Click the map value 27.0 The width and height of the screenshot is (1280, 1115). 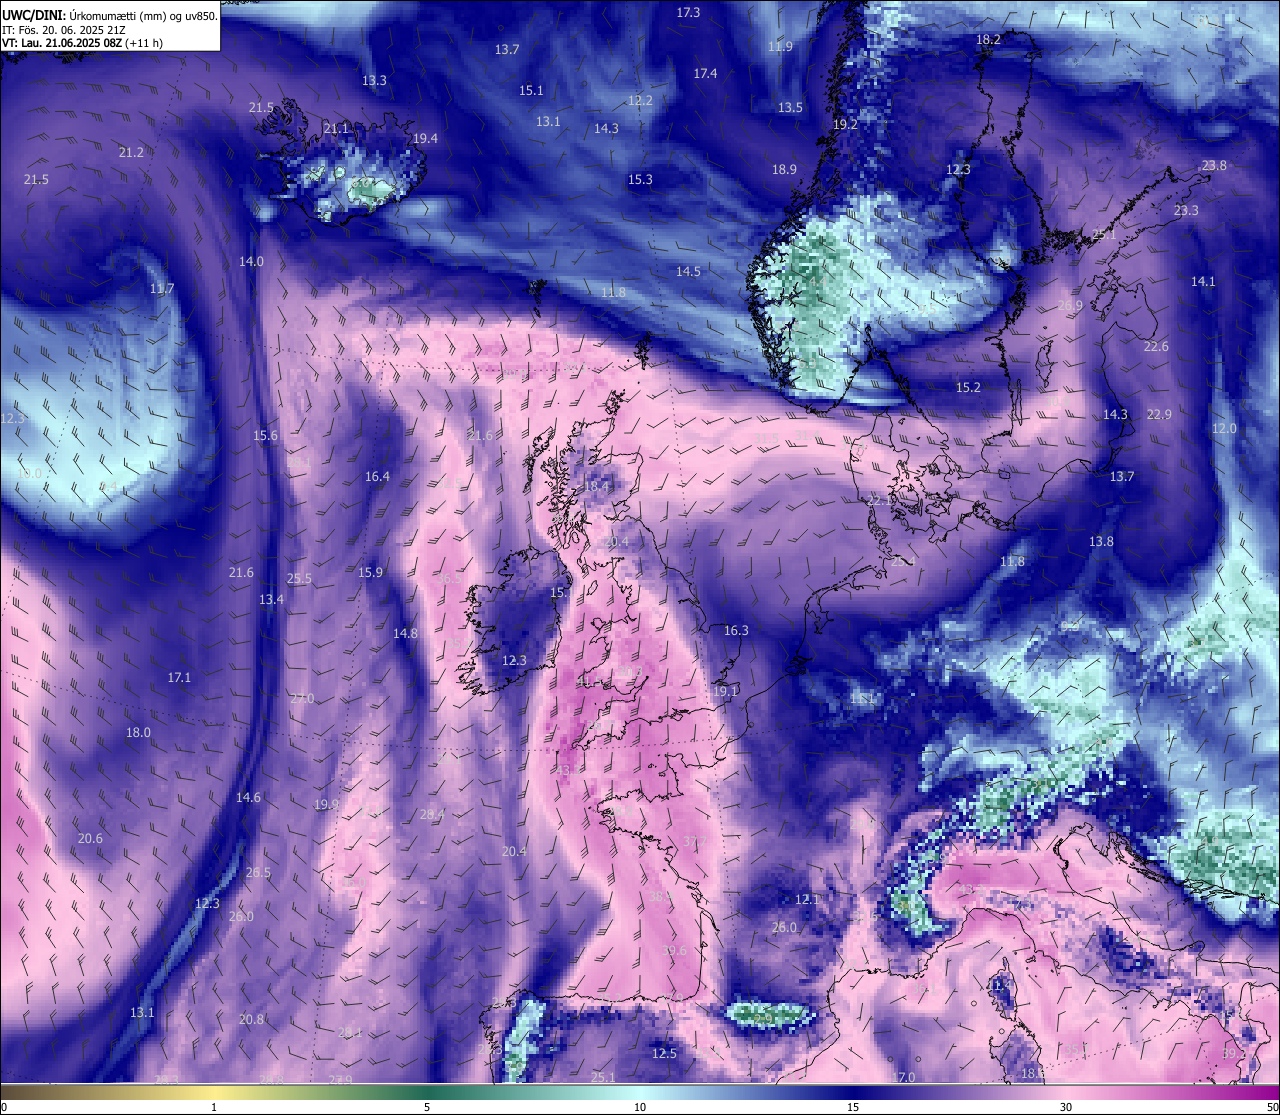pos(302,699)
